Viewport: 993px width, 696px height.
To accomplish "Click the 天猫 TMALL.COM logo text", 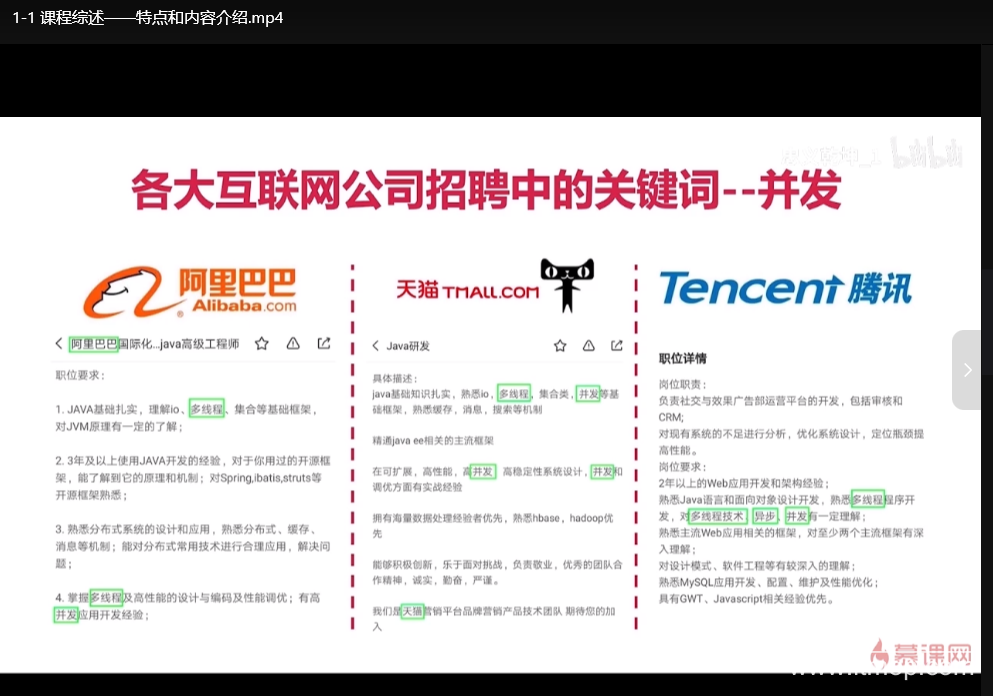I will click(x=466, y=290).
